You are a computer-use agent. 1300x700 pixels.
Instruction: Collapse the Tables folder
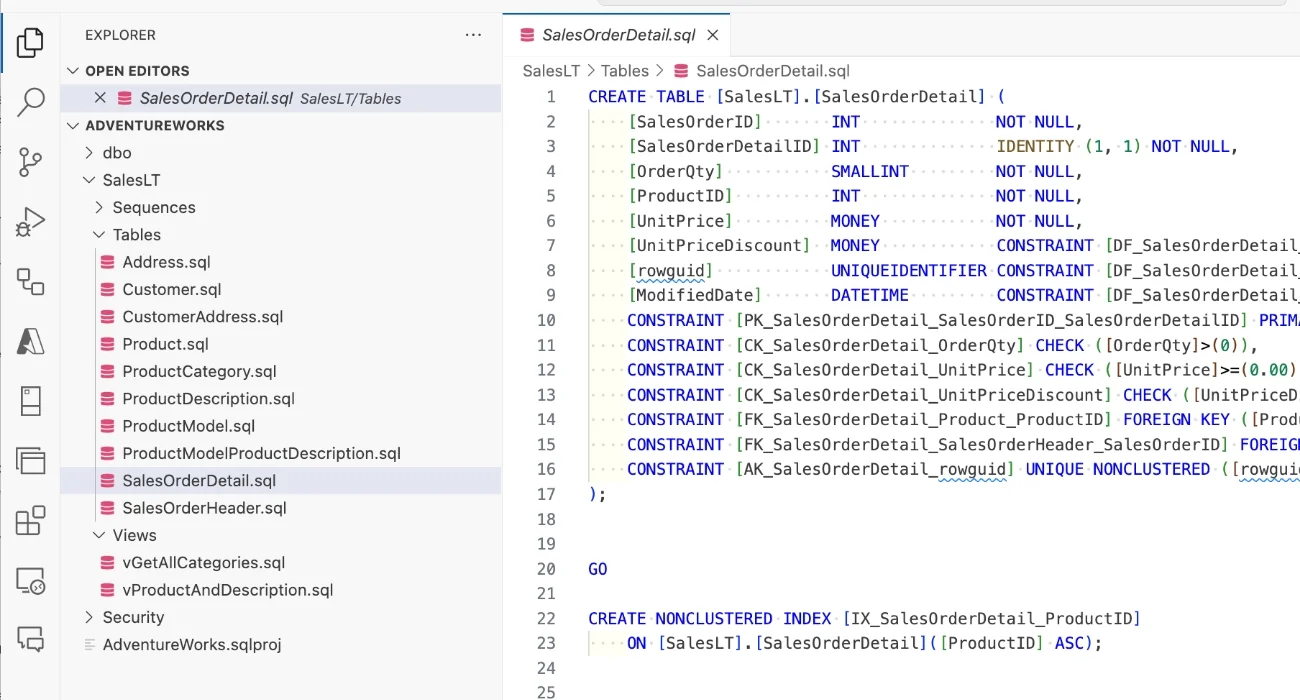coord(99,235)
